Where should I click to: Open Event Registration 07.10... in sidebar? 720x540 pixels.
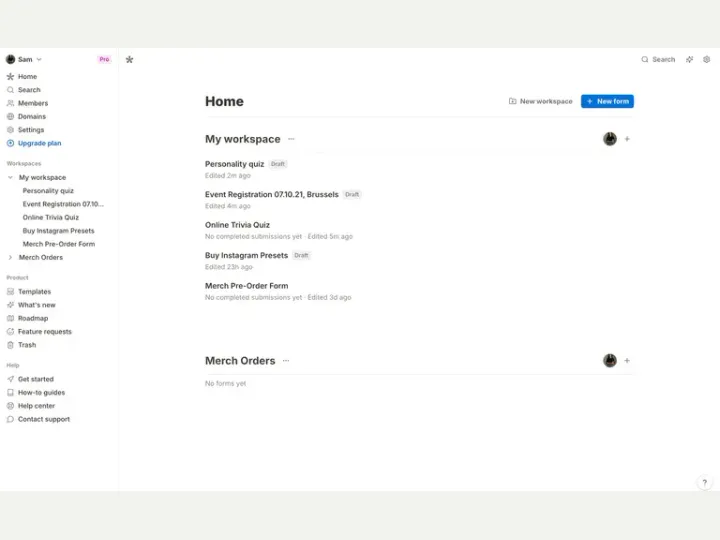coord(63,204)
